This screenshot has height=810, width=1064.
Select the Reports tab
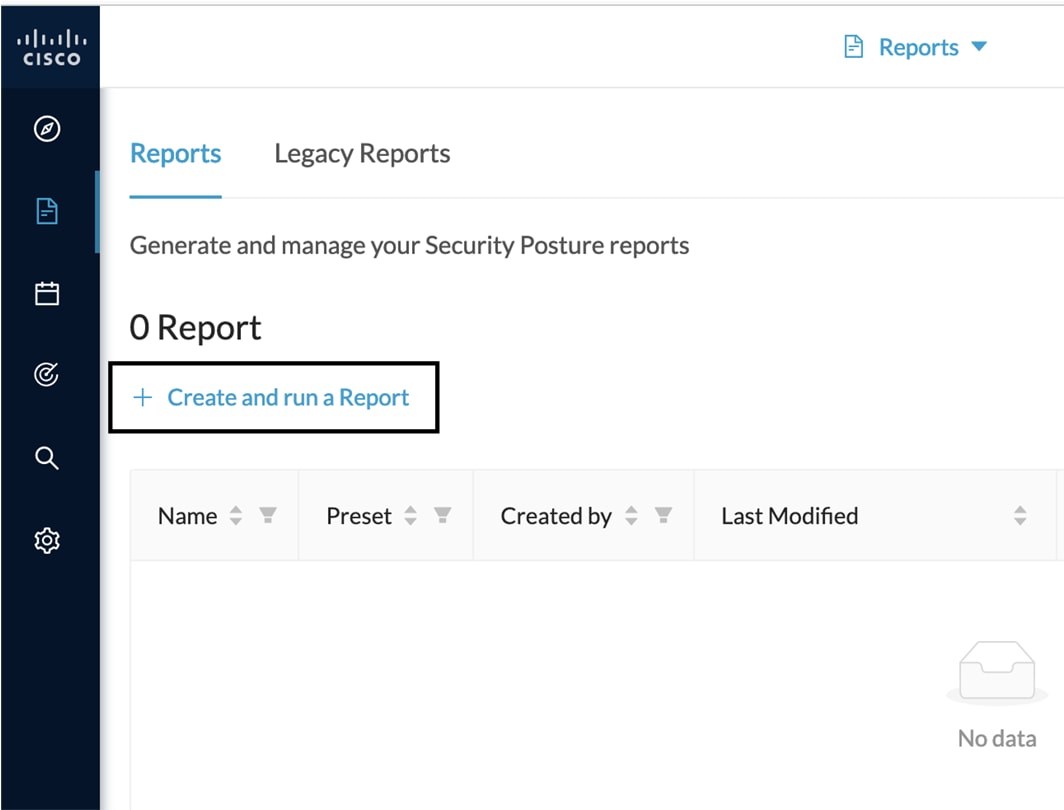[175, 153]
